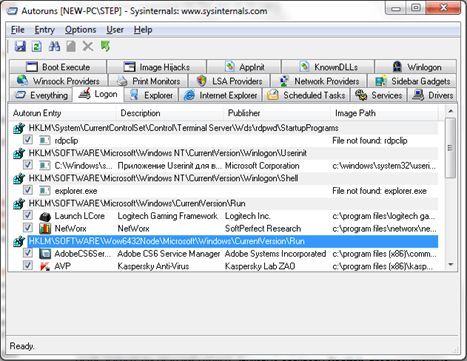The height and width of the screenshot is (361, 467).
Task: Click the list scrollbar down arrow
Action: click(450, 265)
